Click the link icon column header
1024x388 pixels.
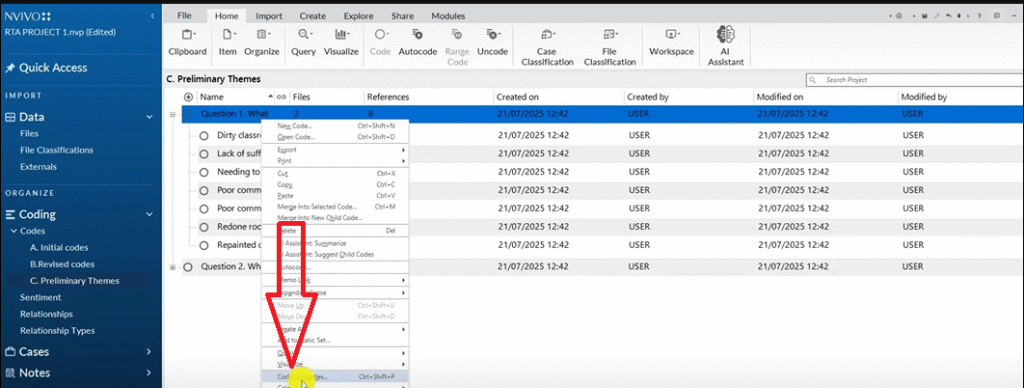pyautogui.click(x=281, y=97)
